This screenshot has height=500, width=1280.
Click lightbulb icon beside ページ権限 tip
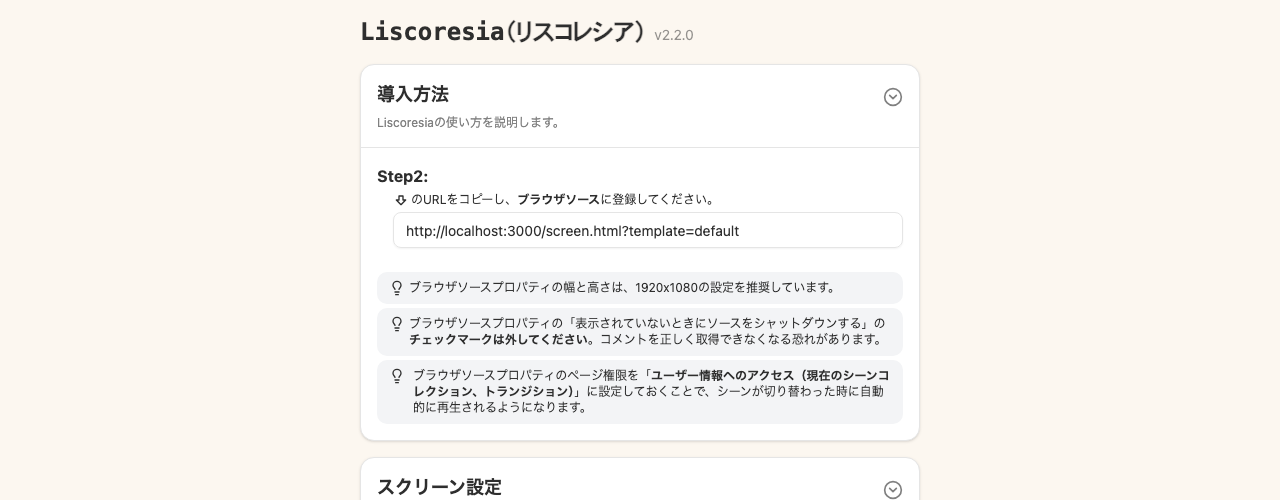tap(397, 376)
